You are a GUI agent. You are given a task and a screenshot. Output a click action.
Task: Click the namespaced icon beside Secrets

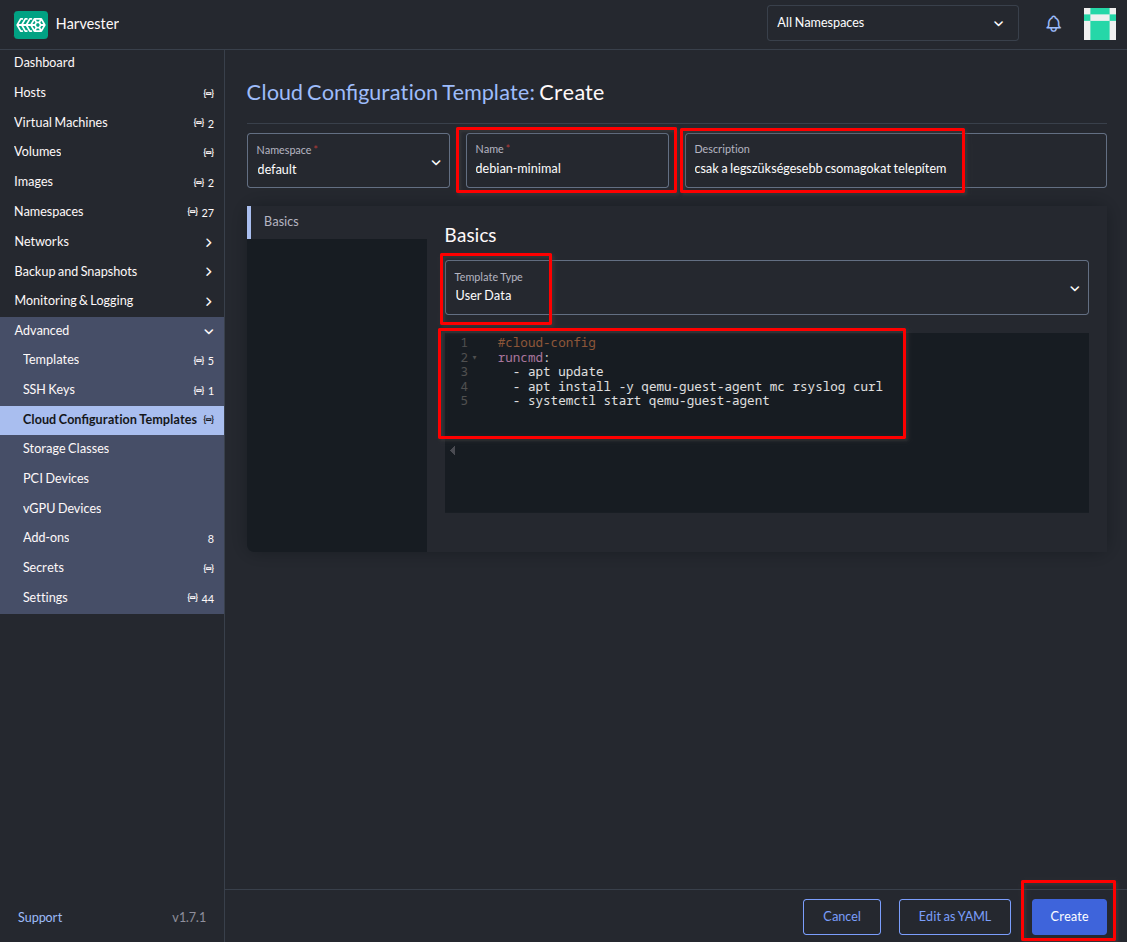(208, 568)
